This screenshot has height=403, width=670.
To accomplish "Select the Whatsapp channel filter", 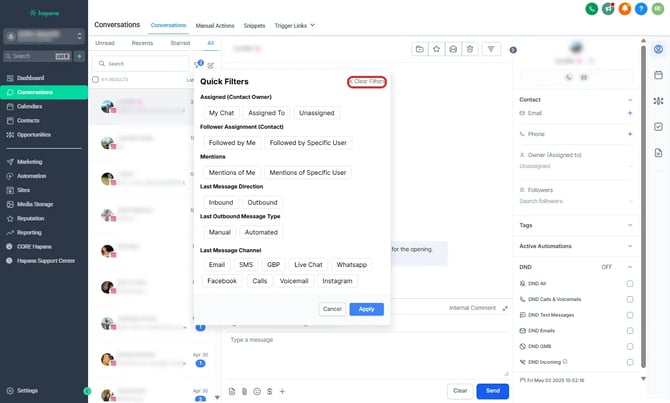I will coord(351,265).
